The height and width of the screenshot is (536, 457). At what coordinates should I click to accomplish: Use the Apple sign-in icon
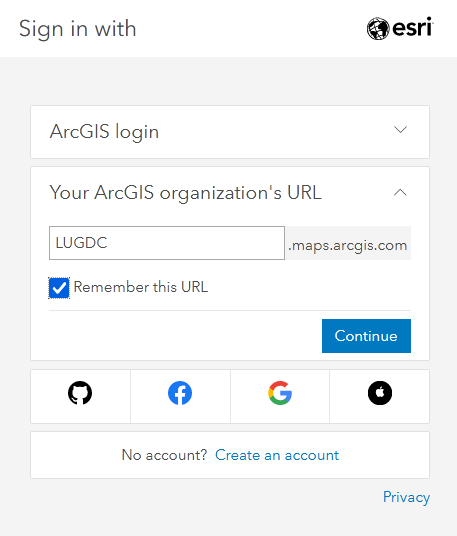pyautogui.click(x=380, y=393)
